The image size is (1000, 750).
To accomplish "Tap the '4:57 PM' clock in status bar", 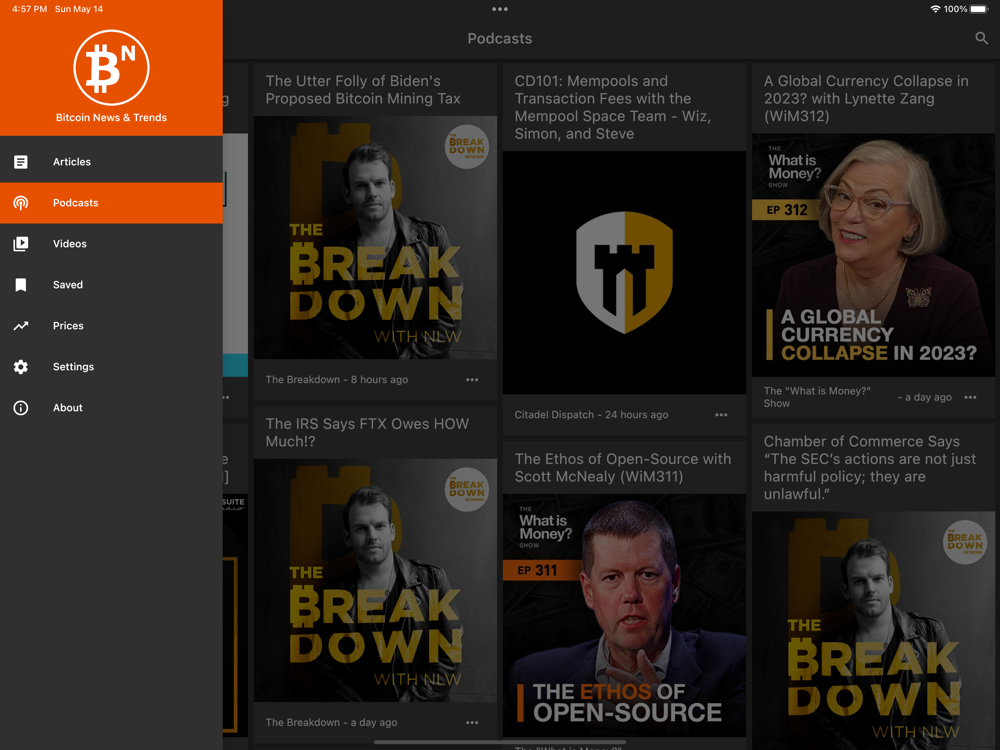I will coord(29,9).
